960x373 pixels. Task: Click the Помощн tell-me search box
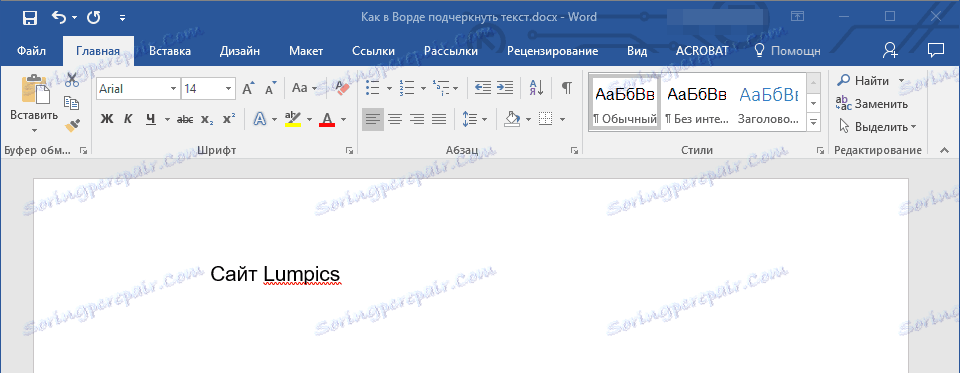[787, 51]
